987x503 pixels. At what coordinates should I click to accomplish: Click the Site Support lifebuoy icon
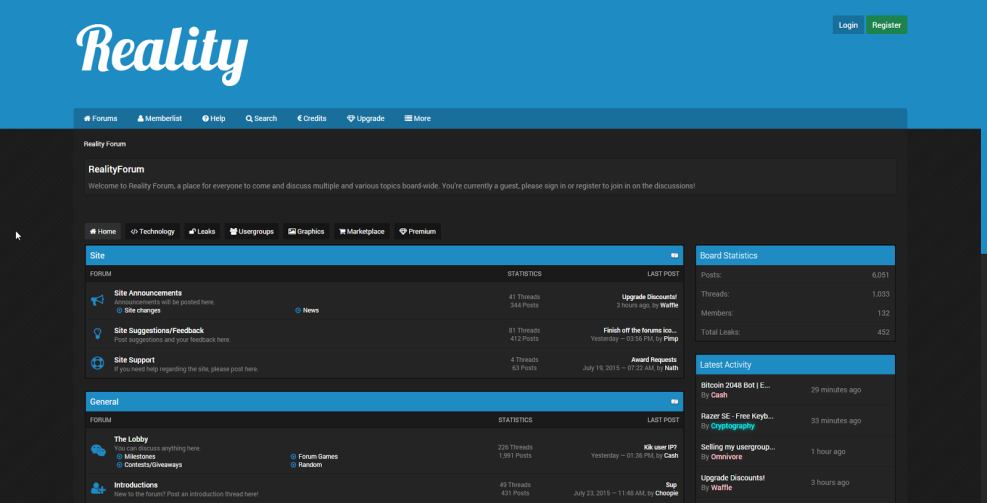coord(98,363)
